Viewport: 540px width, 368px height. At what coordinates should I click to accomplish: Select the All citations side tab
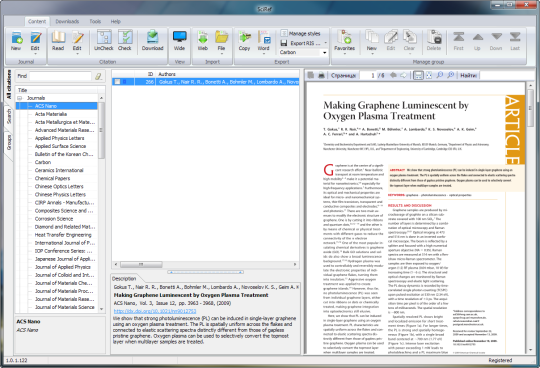[x=9, y=85]
